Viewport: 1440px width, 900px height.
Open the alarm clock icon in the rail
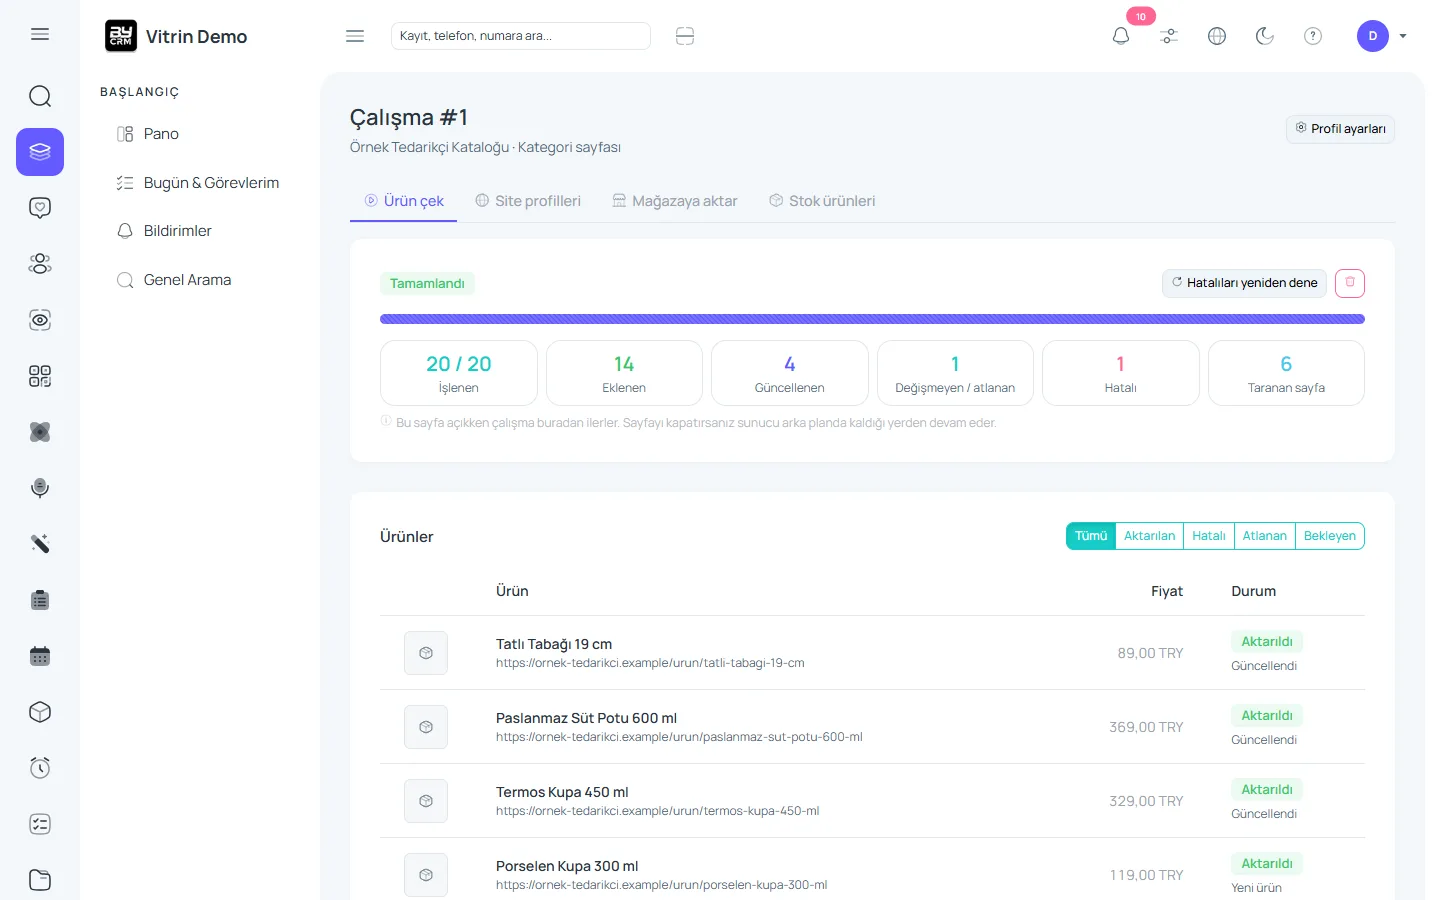[40, 768]
